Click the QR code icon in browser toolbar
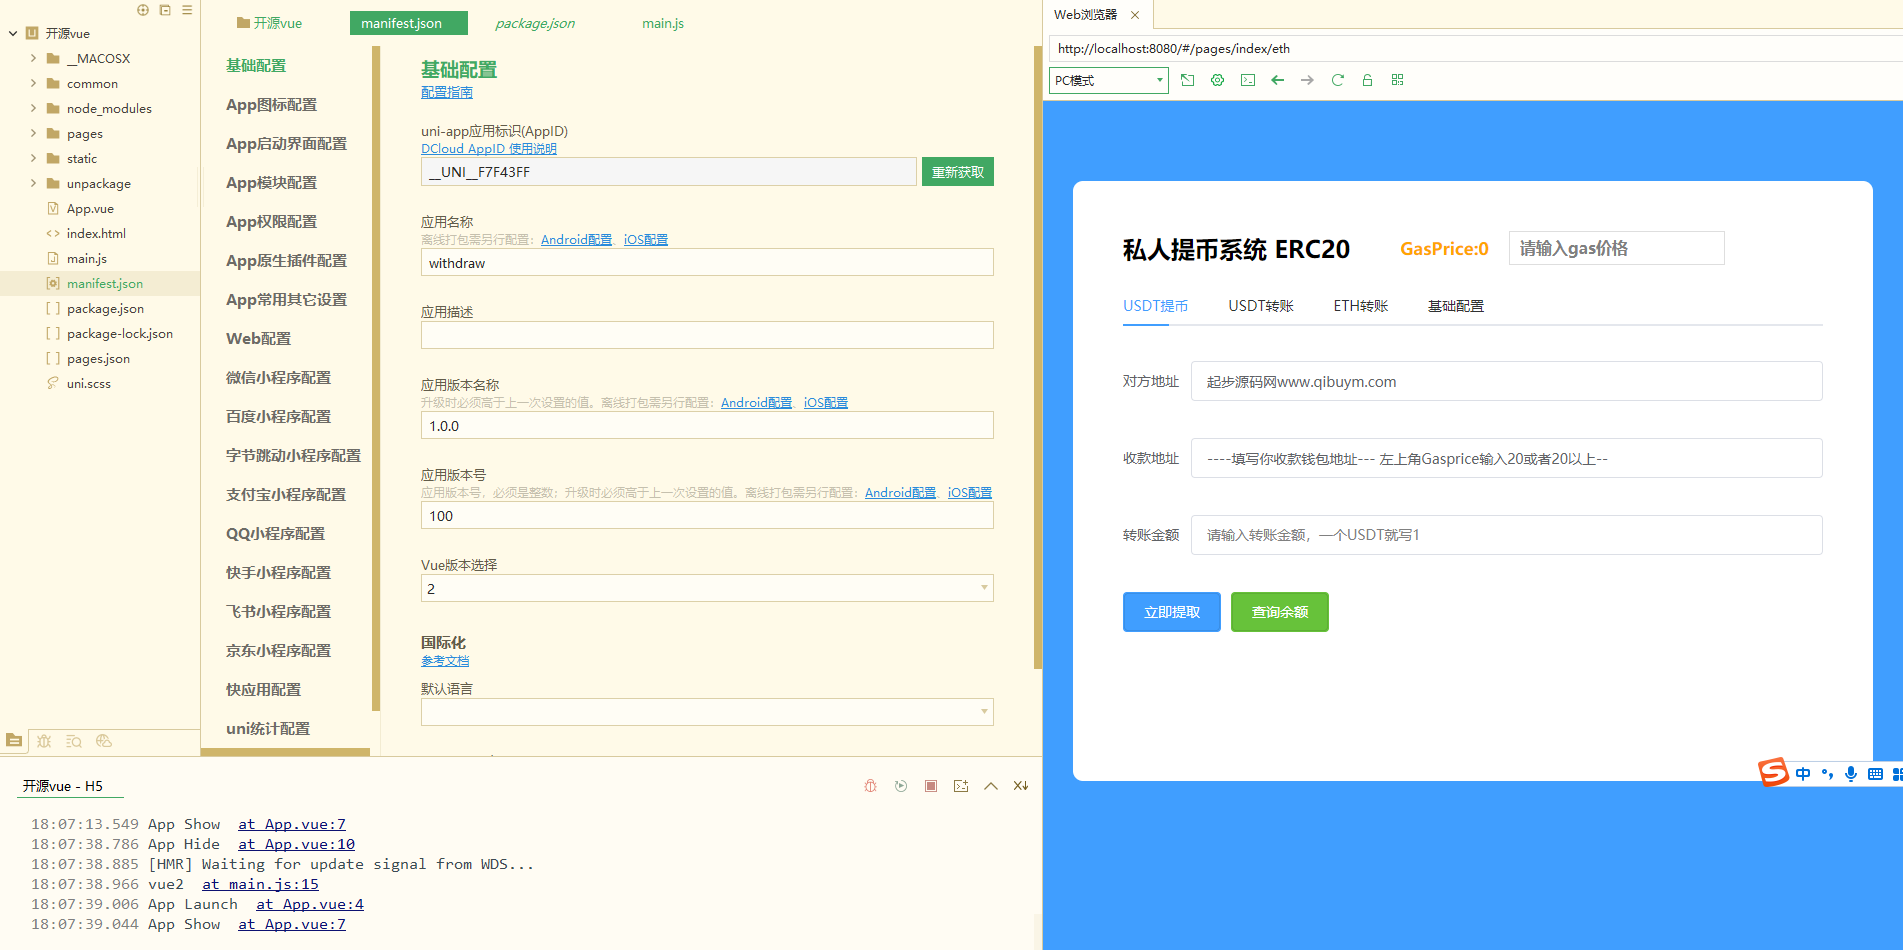Screen dimensions: 1903x950 (x=1397, y=80)
